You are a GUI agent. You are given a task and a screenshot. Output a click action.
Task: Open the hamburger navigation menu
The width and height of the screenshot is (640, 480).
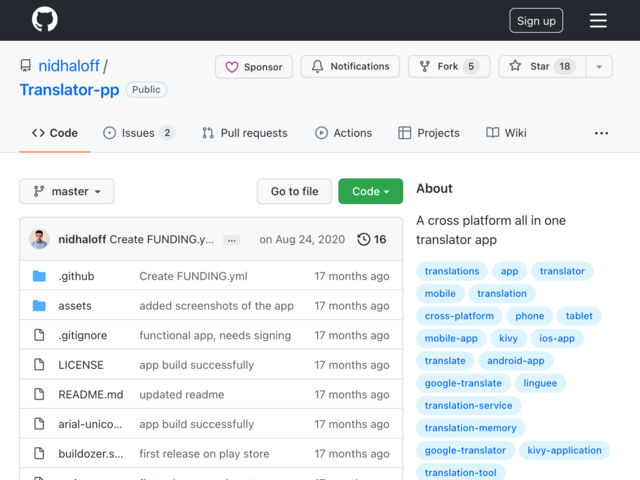coord(598,20)
